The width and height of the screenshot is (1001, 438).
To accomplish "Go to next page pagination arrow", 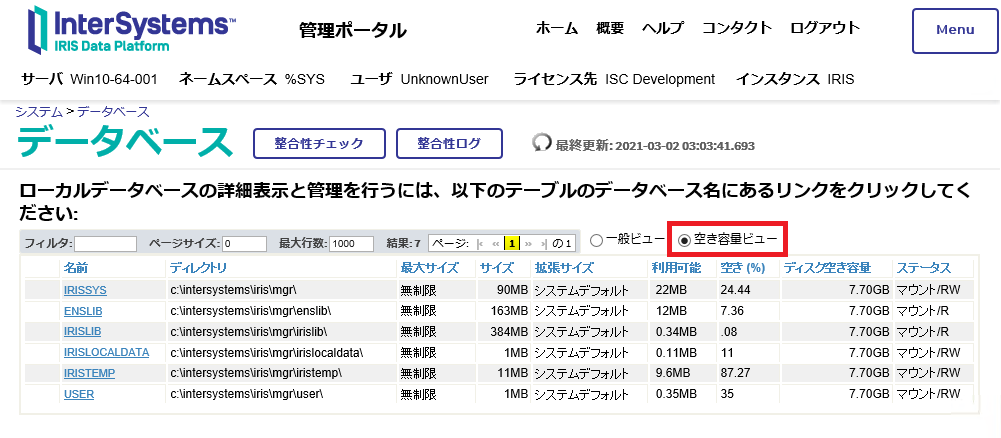I will pyautogui.click(x=528, y=243).
